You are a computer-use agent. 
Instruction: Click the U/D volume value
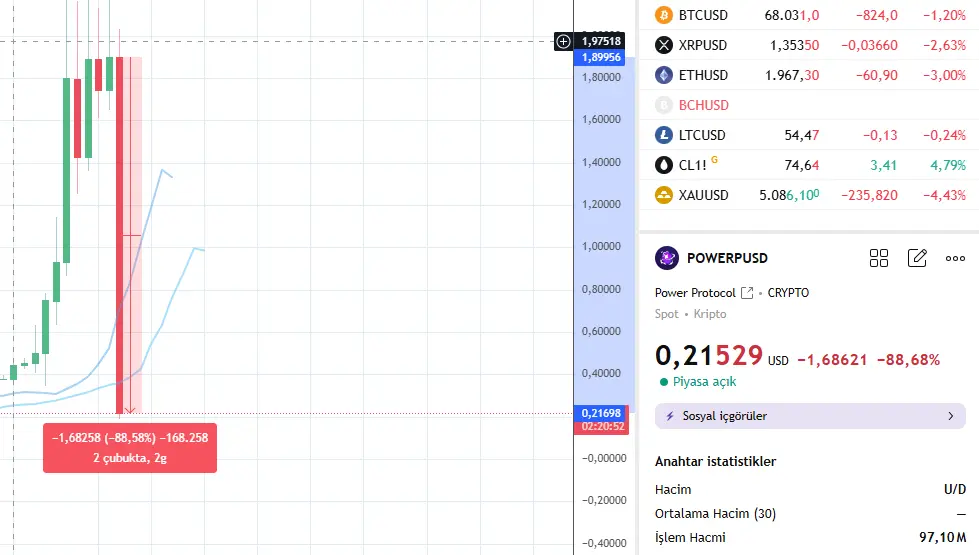pos(955,489)
